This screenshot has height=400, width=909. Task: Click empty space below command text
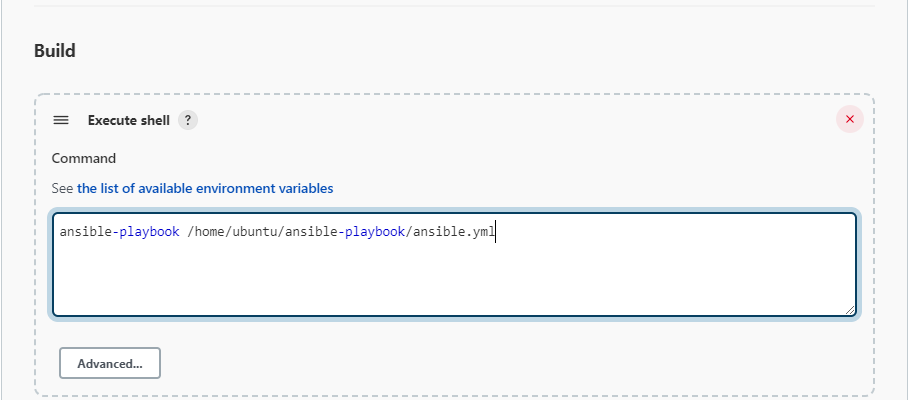[x=454, y=278]
